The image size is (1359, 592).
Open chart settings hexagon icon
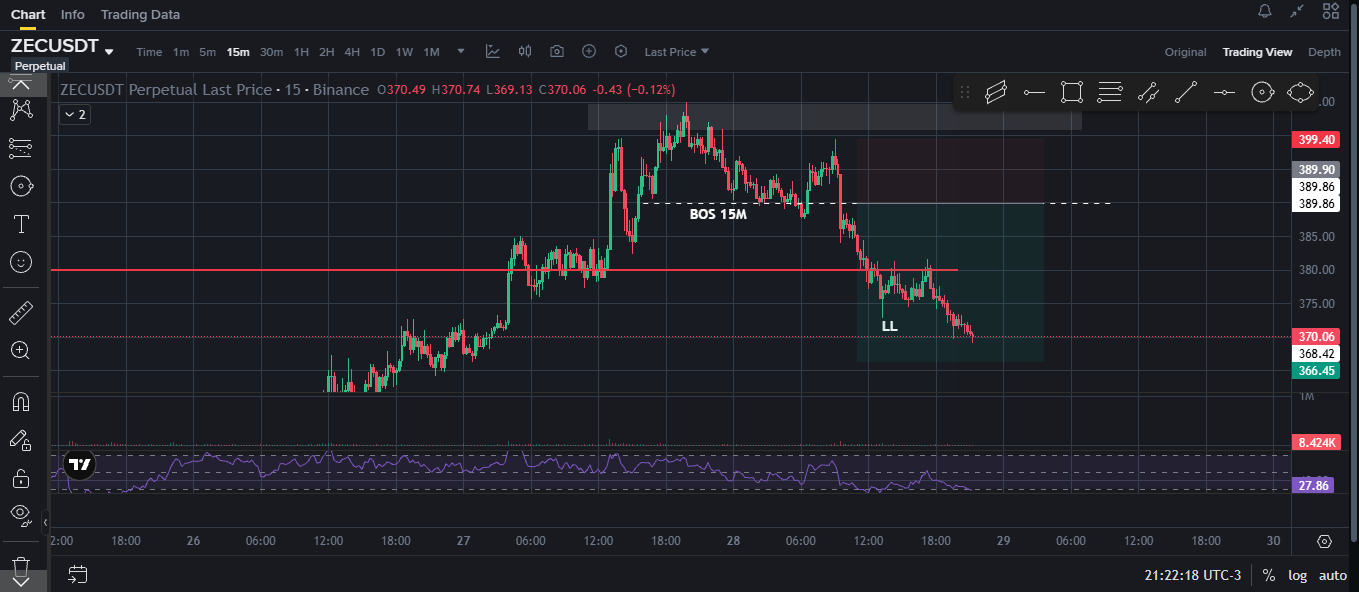point(621,51)
